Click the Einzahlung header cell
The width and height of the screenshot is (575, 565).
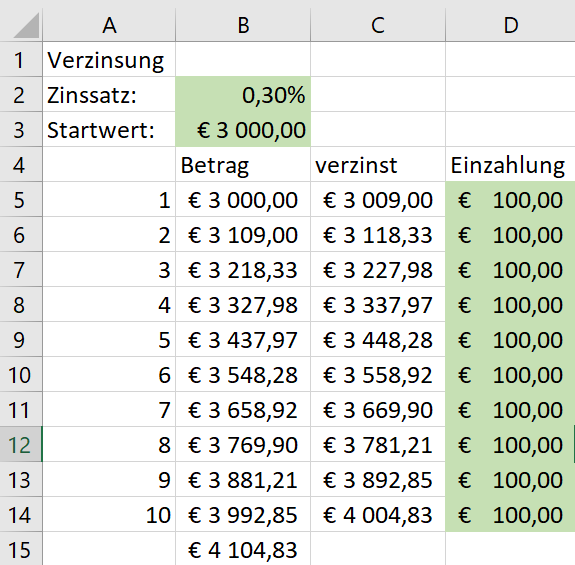click(x=510, y=165)
